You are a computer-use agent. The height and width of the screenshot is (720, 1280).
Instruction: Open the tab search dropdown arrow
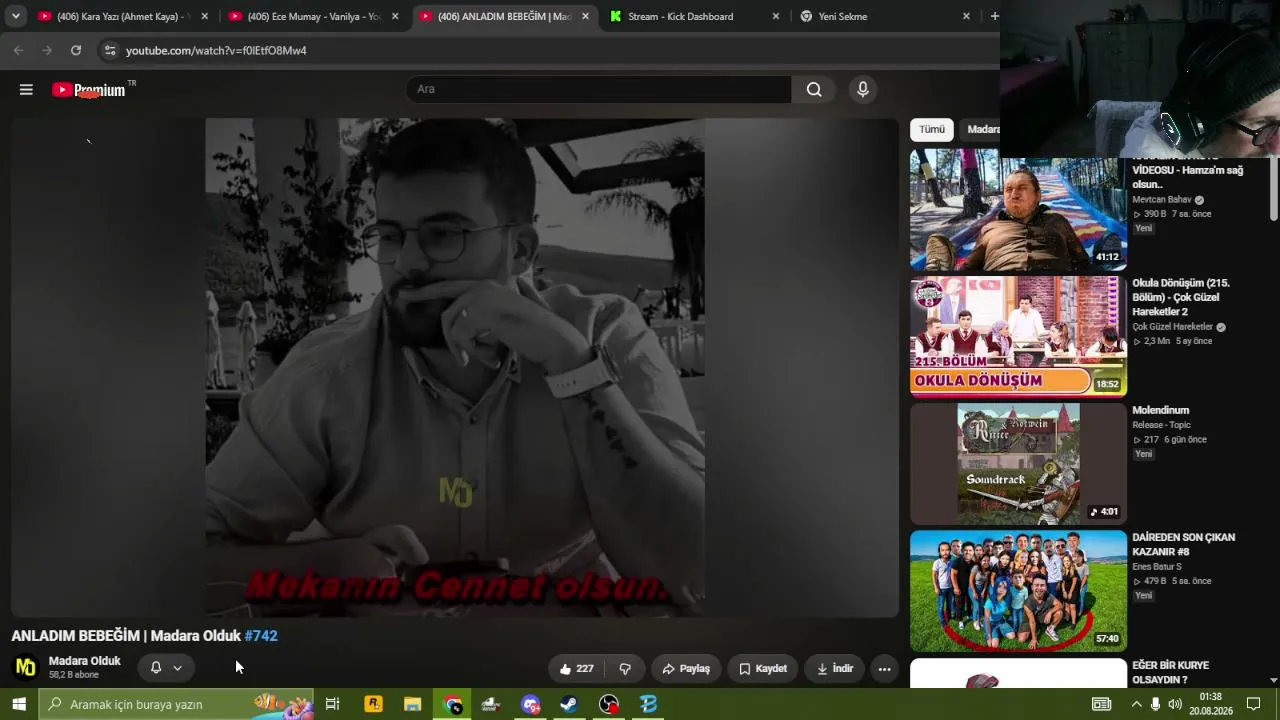pos(16,16)
